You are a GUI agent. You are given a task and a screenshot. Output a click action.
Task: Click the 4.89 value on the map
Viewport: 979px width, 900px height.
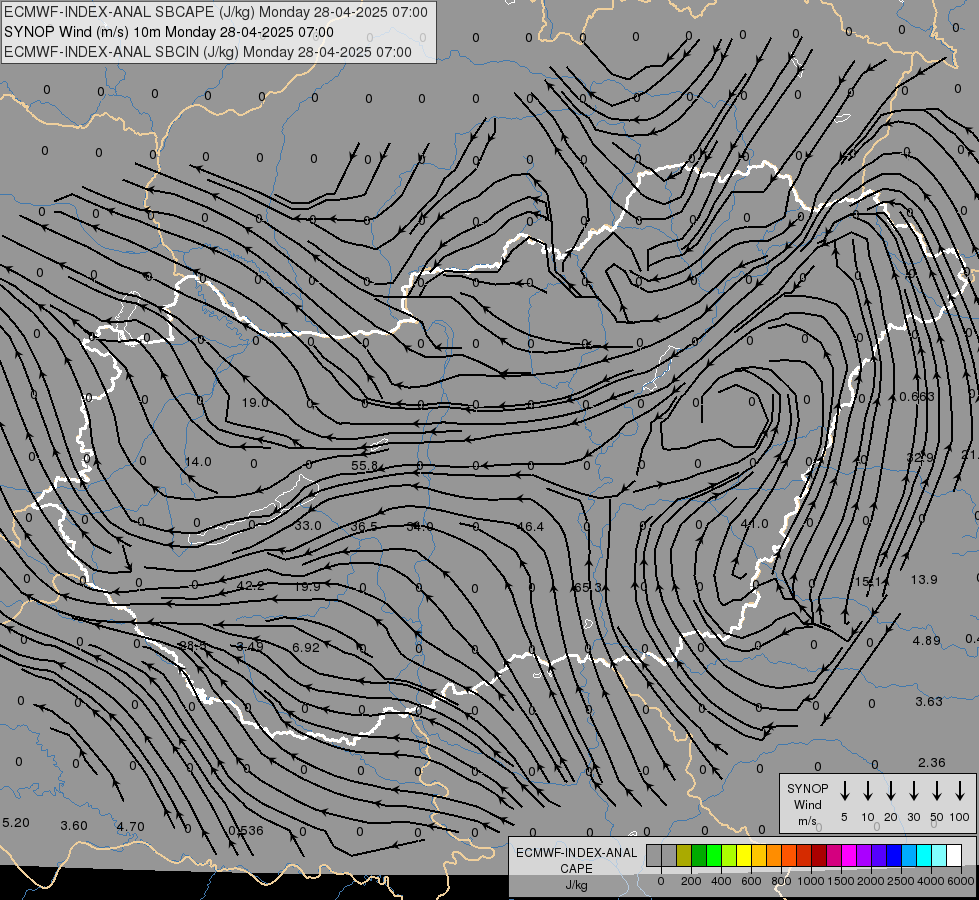pos(927,641)
